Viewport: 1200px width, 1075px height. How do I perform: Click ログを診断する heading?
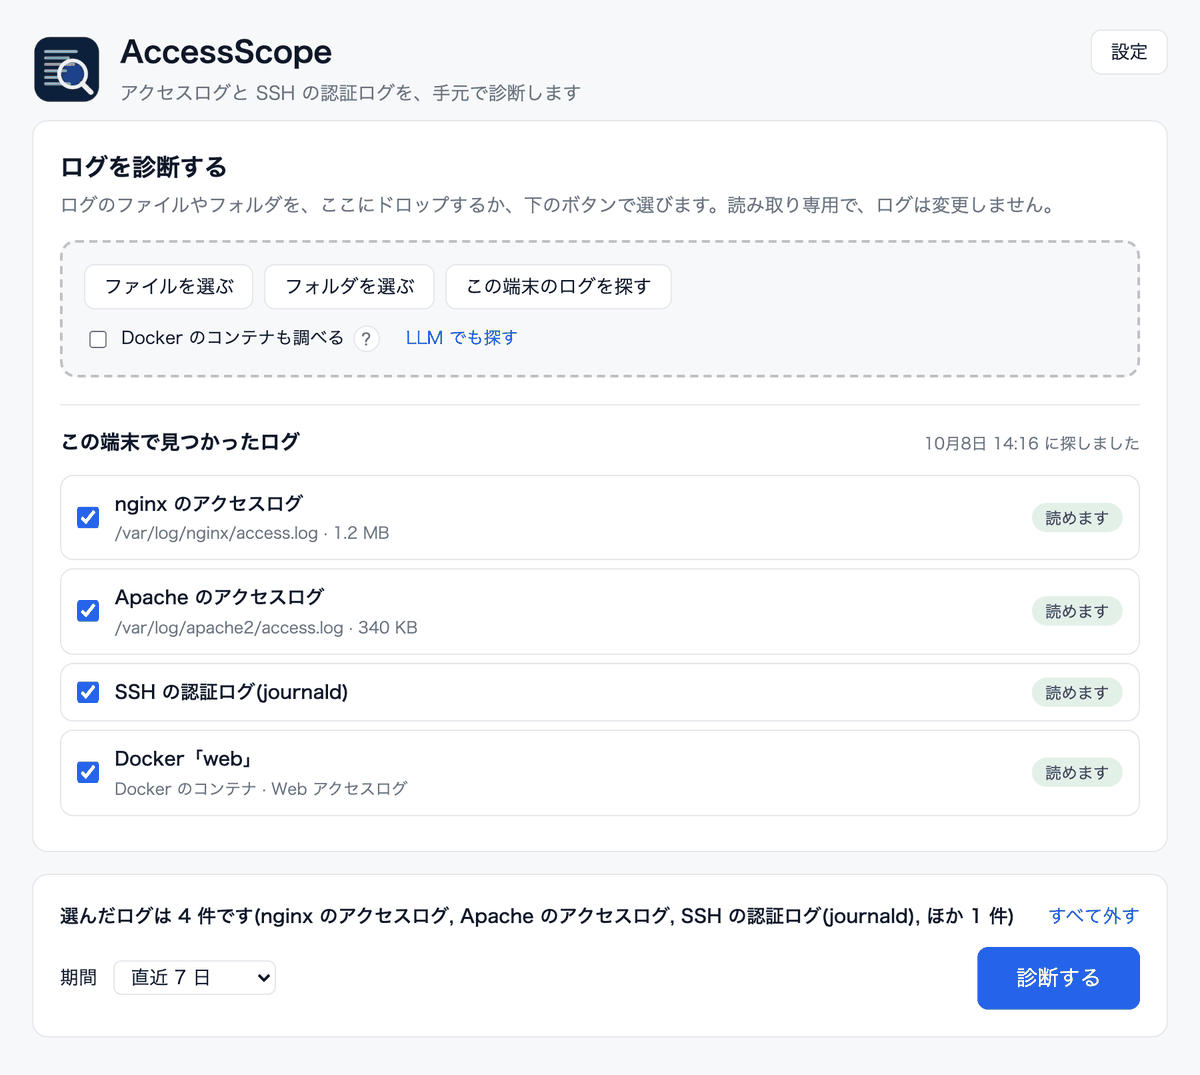(144, 167)
